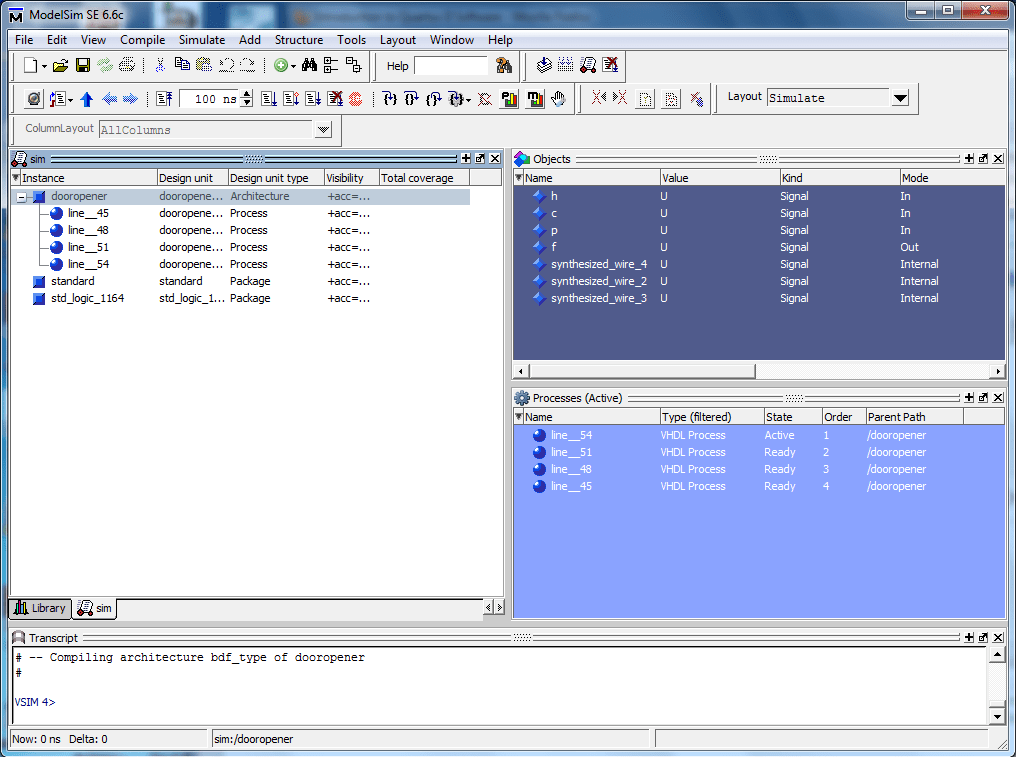Open an existing file from the toolbar

[x=58, y=65]
